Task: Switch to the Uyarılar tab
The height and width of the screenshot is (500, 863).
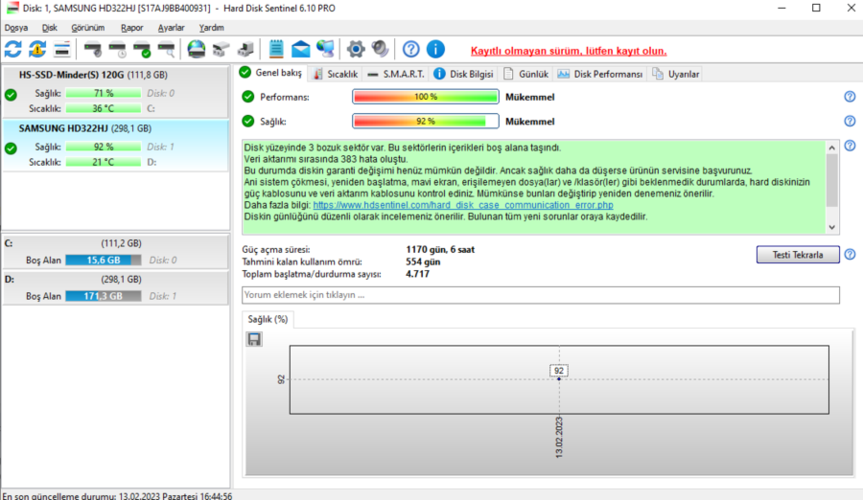Action: (676, 74)
